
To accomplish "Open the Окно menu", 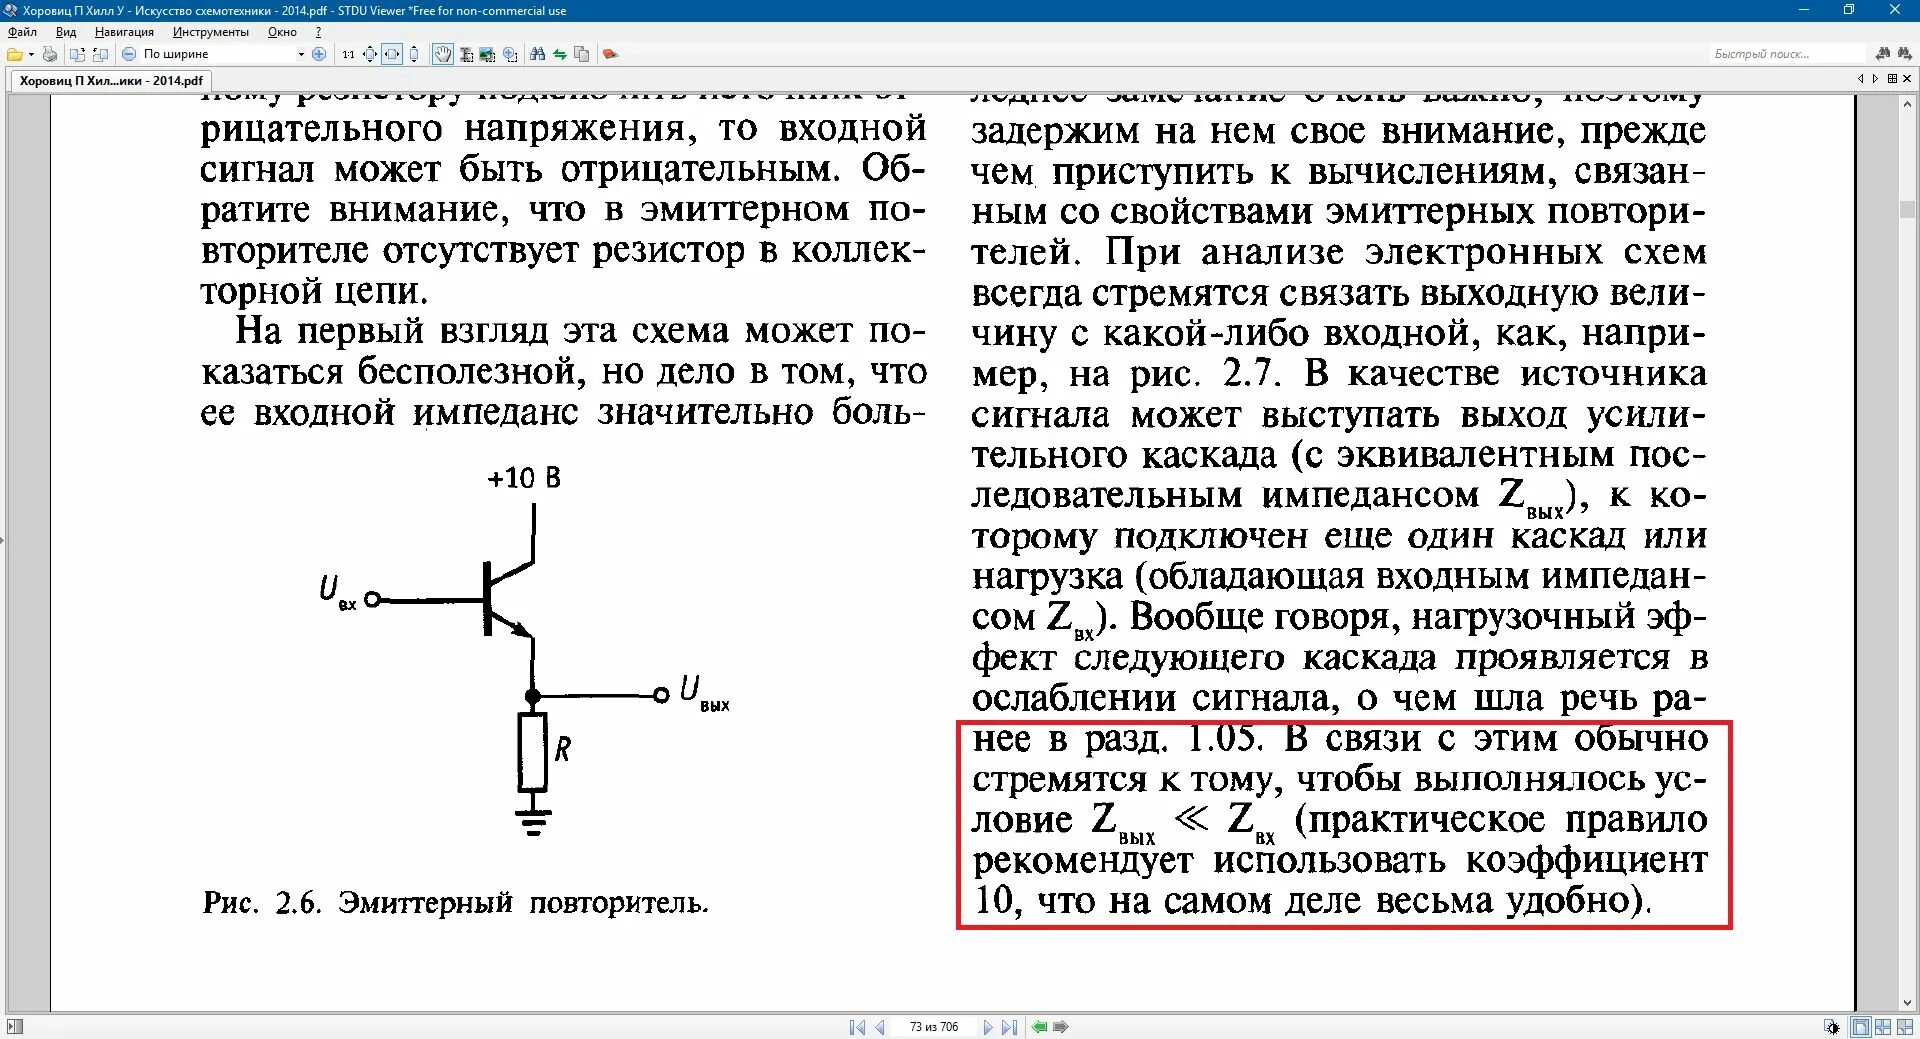I will (x=282, y=32).
